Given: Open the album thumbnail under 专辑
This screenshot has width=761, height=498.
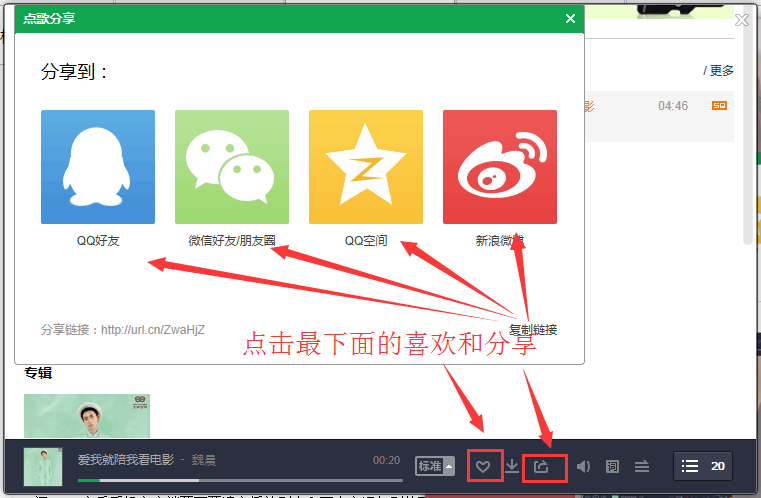Looking at the screenshot, I should [87, 416].
